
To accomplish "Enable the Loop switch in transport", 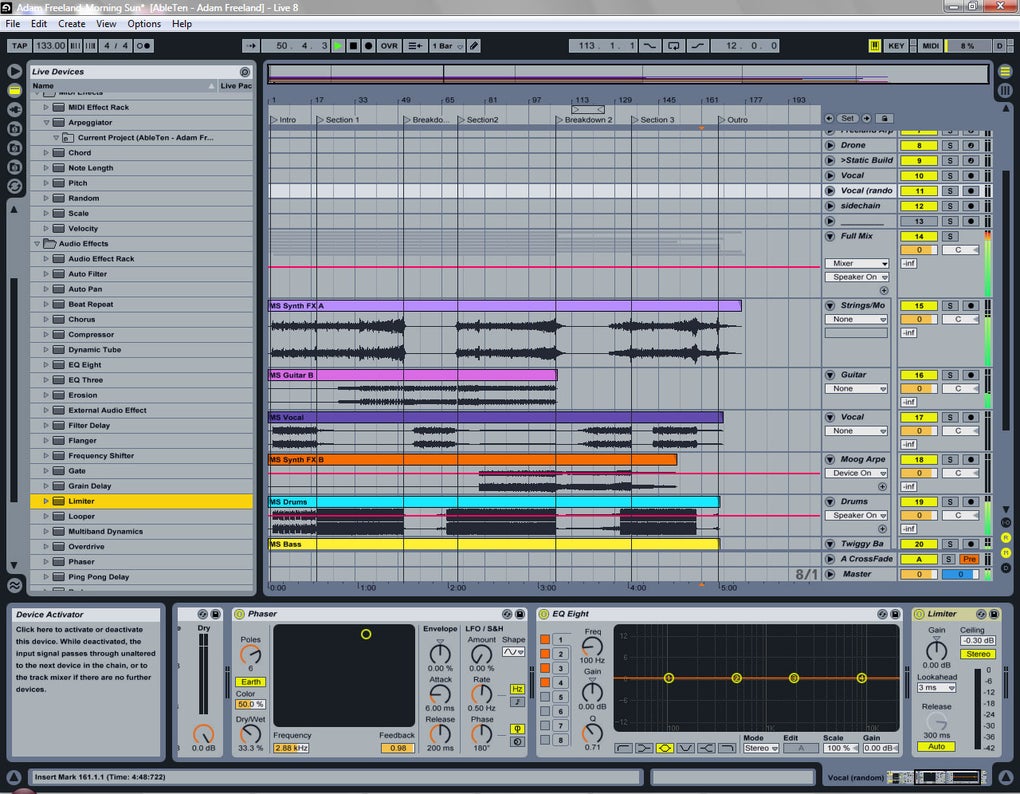I will coord(674,46).
